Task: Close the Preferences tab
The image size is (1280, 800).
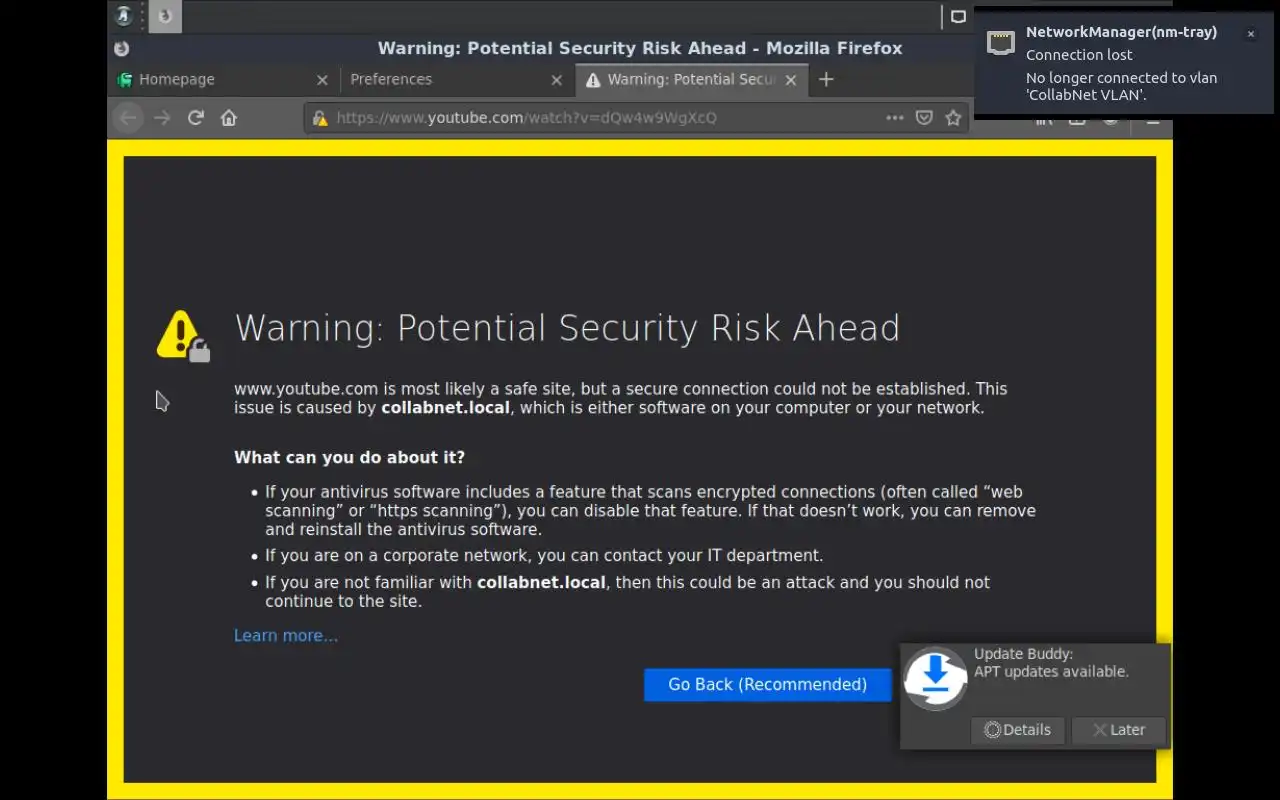Action: pyautogui.click(x=557, y=80)
